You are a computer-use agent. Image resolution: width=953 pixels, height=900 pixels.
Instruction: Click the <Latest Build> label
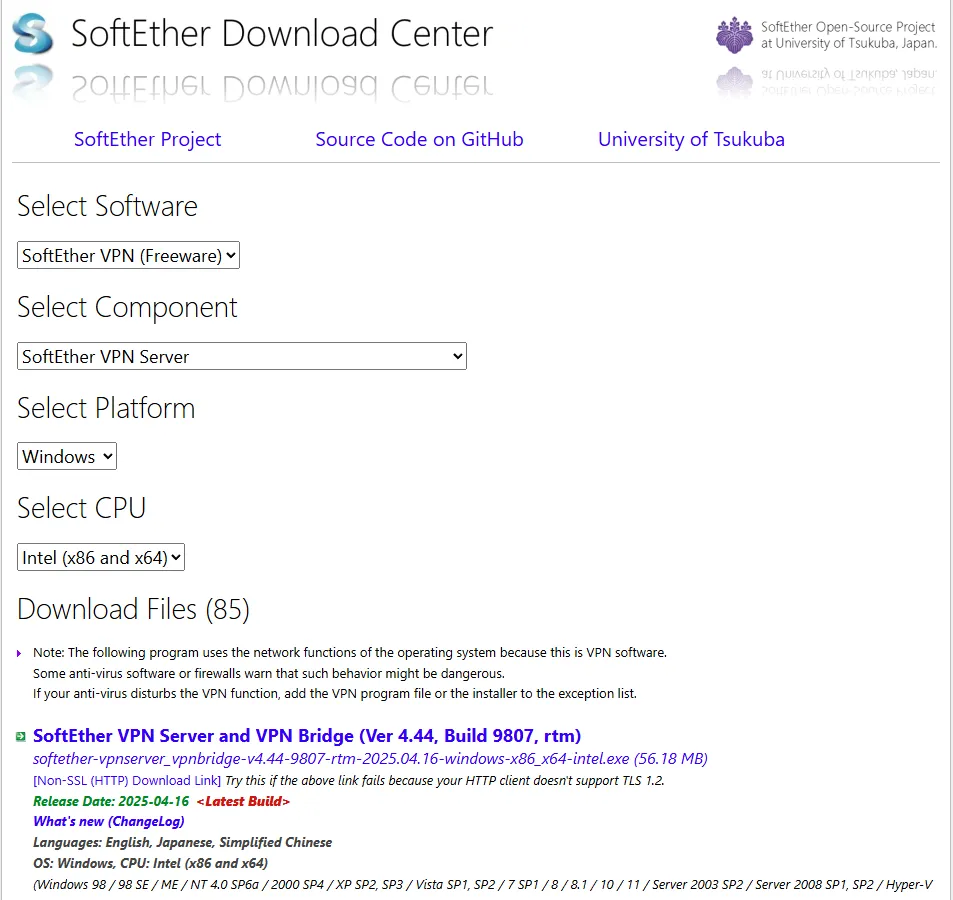click(243, 802)
